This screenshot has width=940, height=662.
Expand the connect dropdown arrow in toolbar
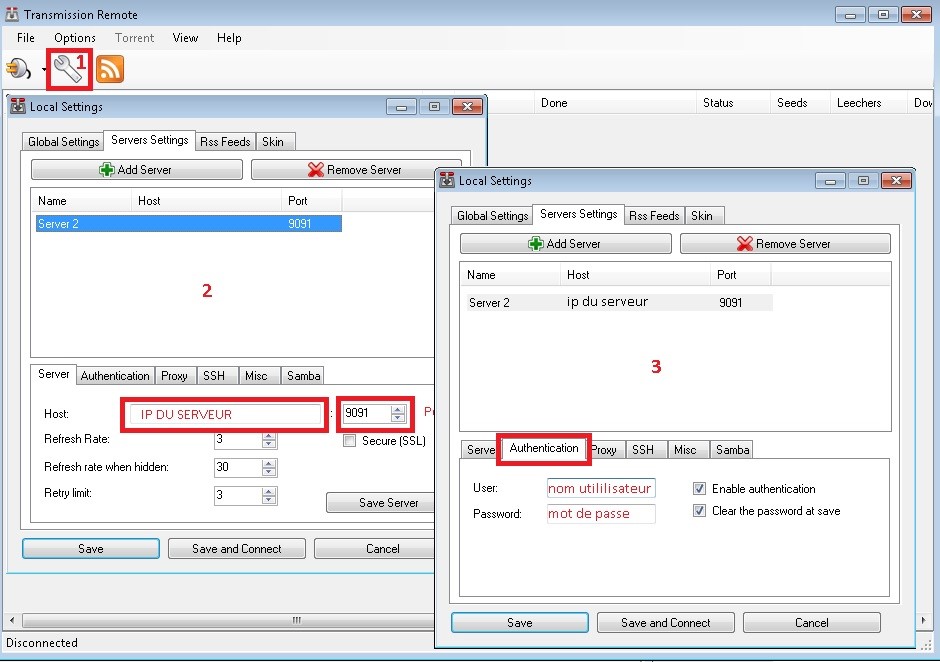(44, 70)
